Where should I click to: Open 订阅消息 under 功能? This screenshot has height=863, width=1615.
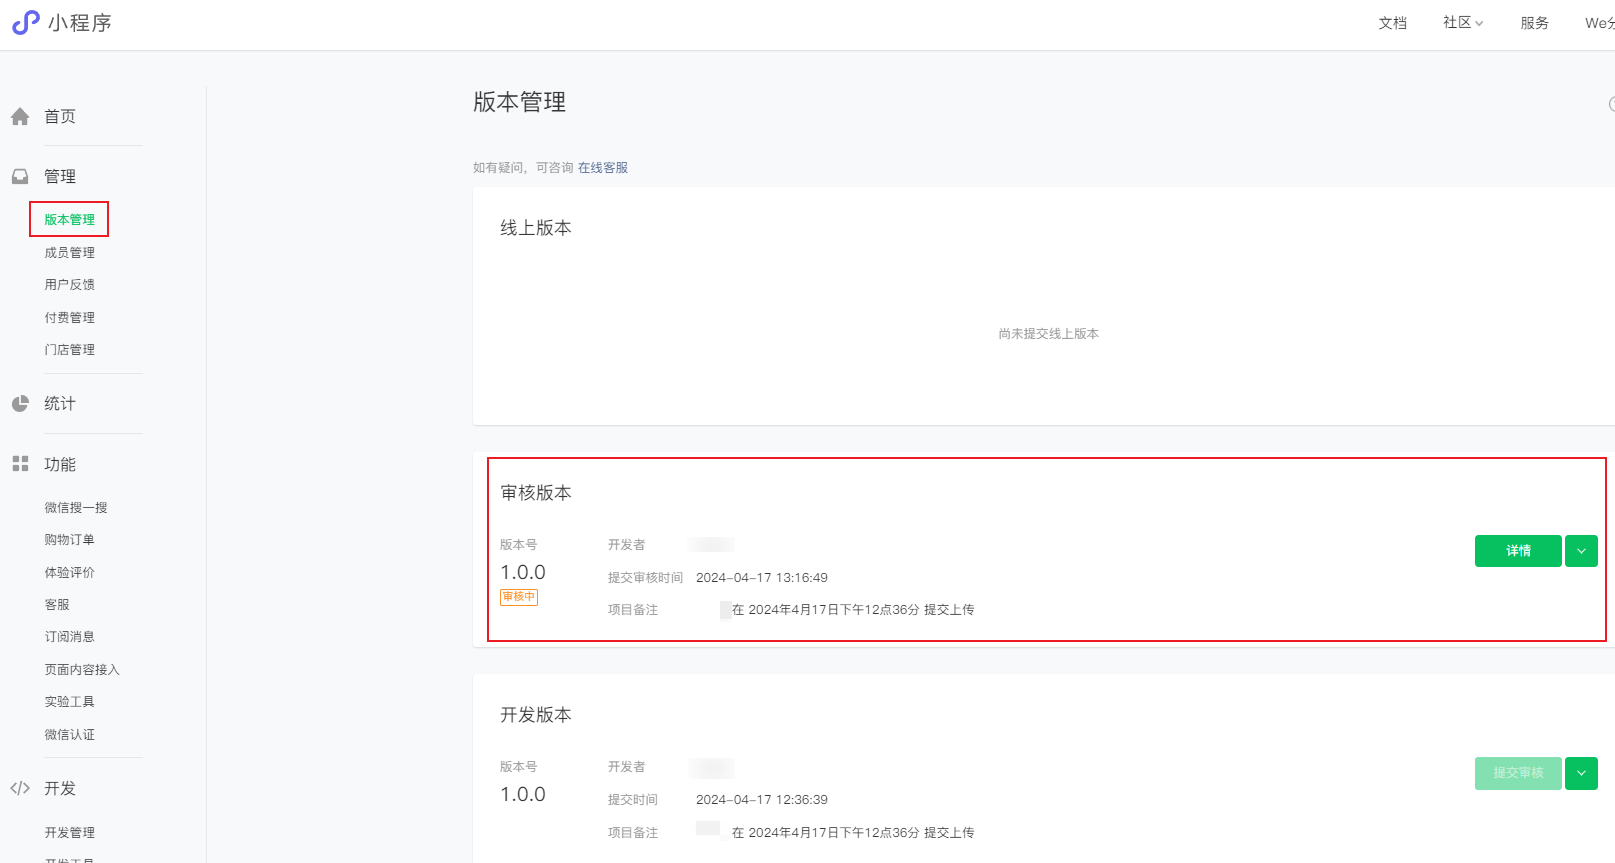tap(69, 637)
